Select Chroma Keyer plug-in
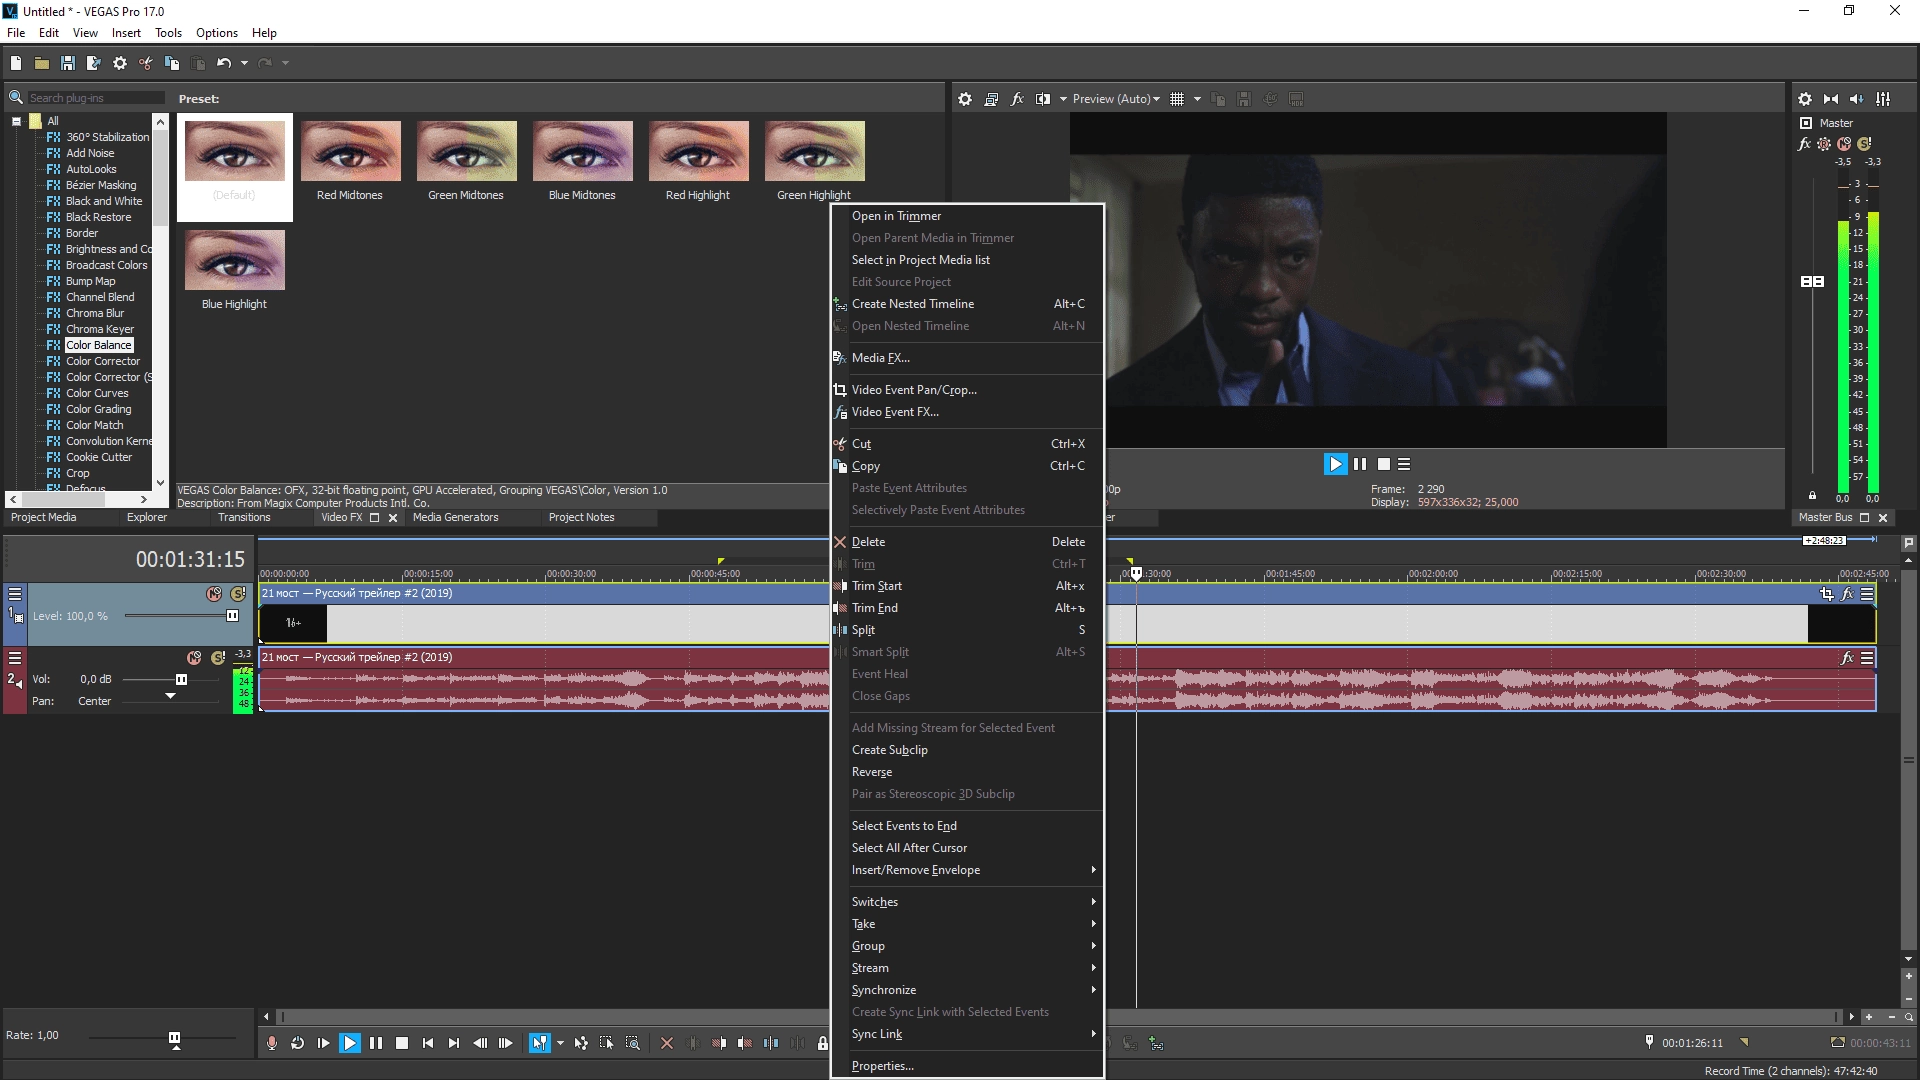This screenshot has height=1080, width=1920. point(99,329)
